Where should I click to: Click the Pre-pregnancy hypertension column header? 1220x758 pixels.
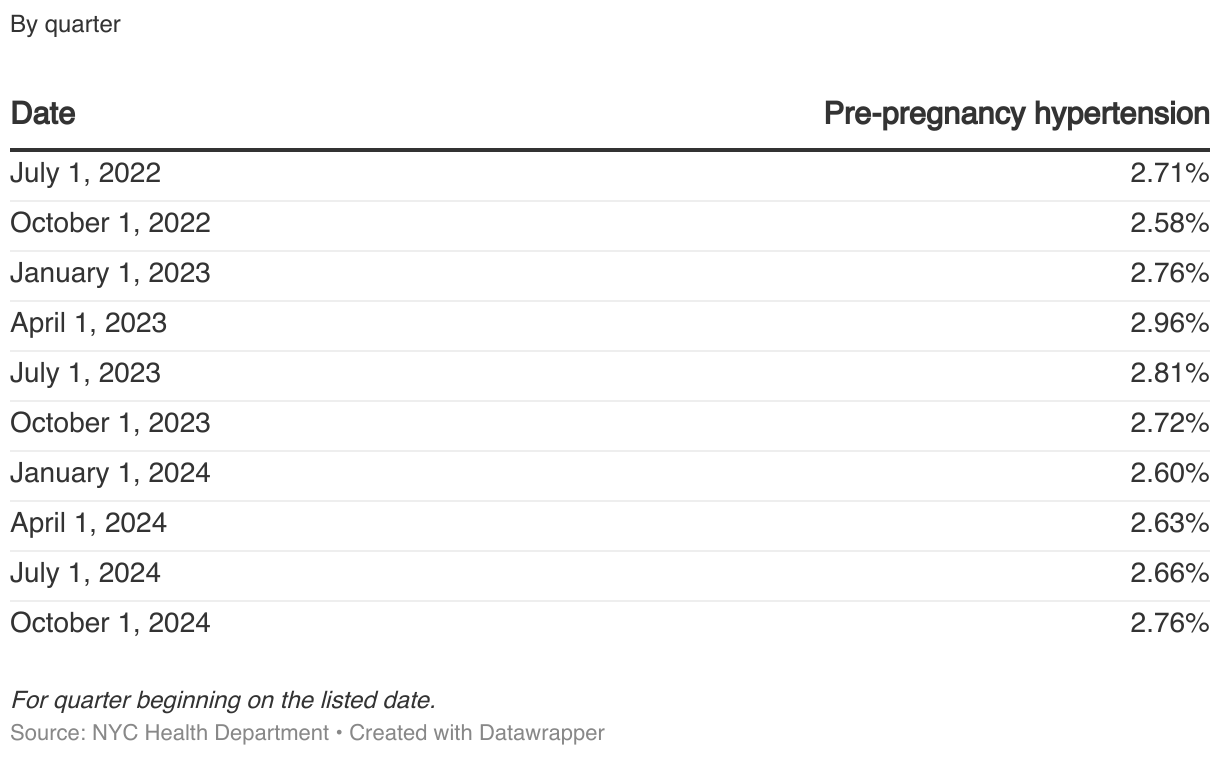(x=1016, y=114)
